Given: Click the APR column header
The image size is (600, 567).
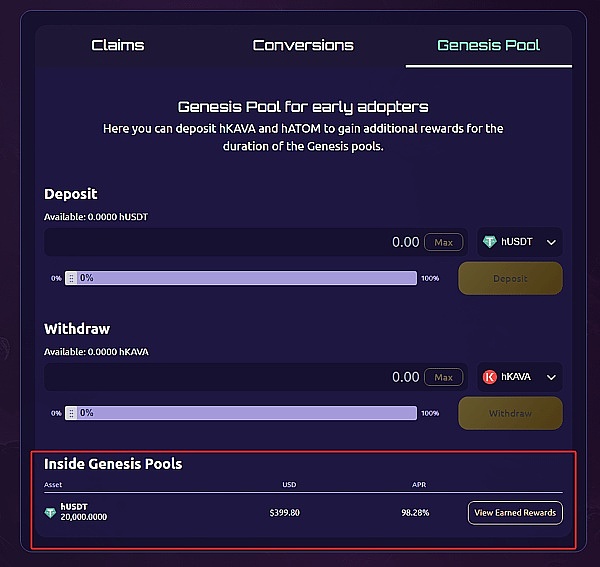Looking at the screenshot, I should click(x=419, y=485).
